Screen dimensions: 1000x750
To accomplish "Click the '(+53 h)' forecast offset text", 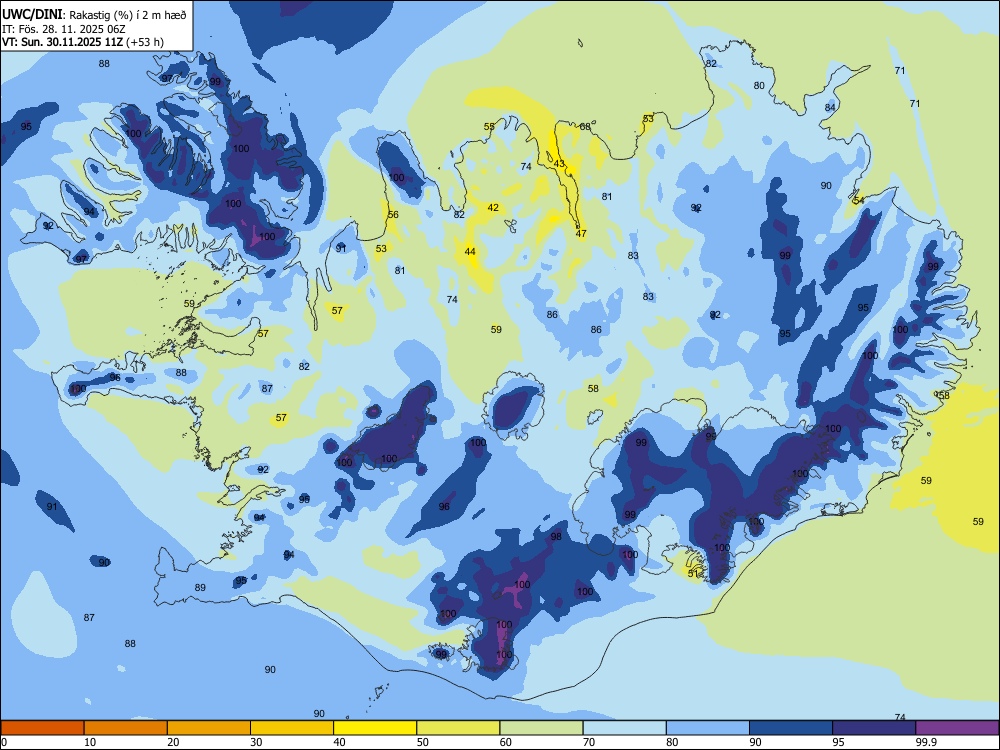I will pos(145,42).
